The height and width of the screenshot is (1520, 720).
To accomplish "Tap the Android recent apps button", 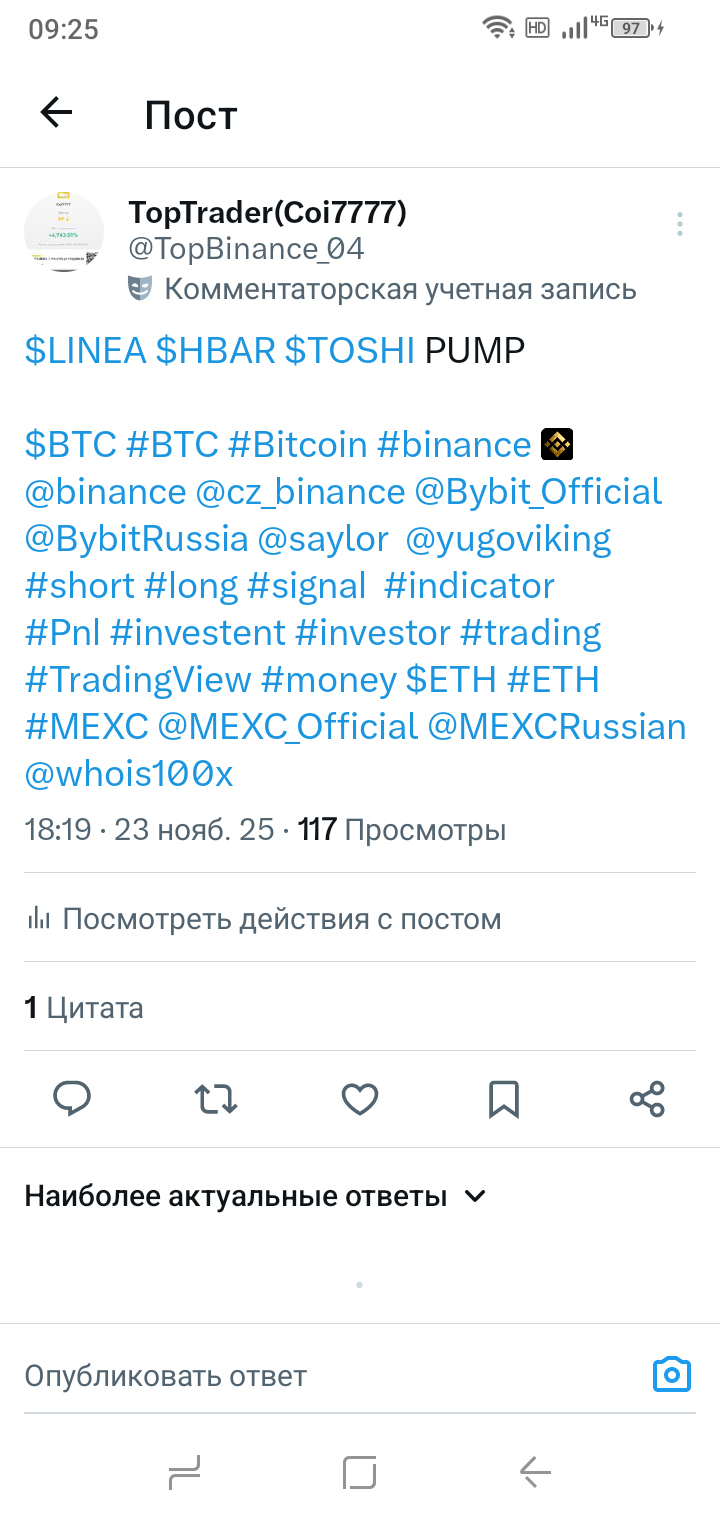I will [185, 1472].
